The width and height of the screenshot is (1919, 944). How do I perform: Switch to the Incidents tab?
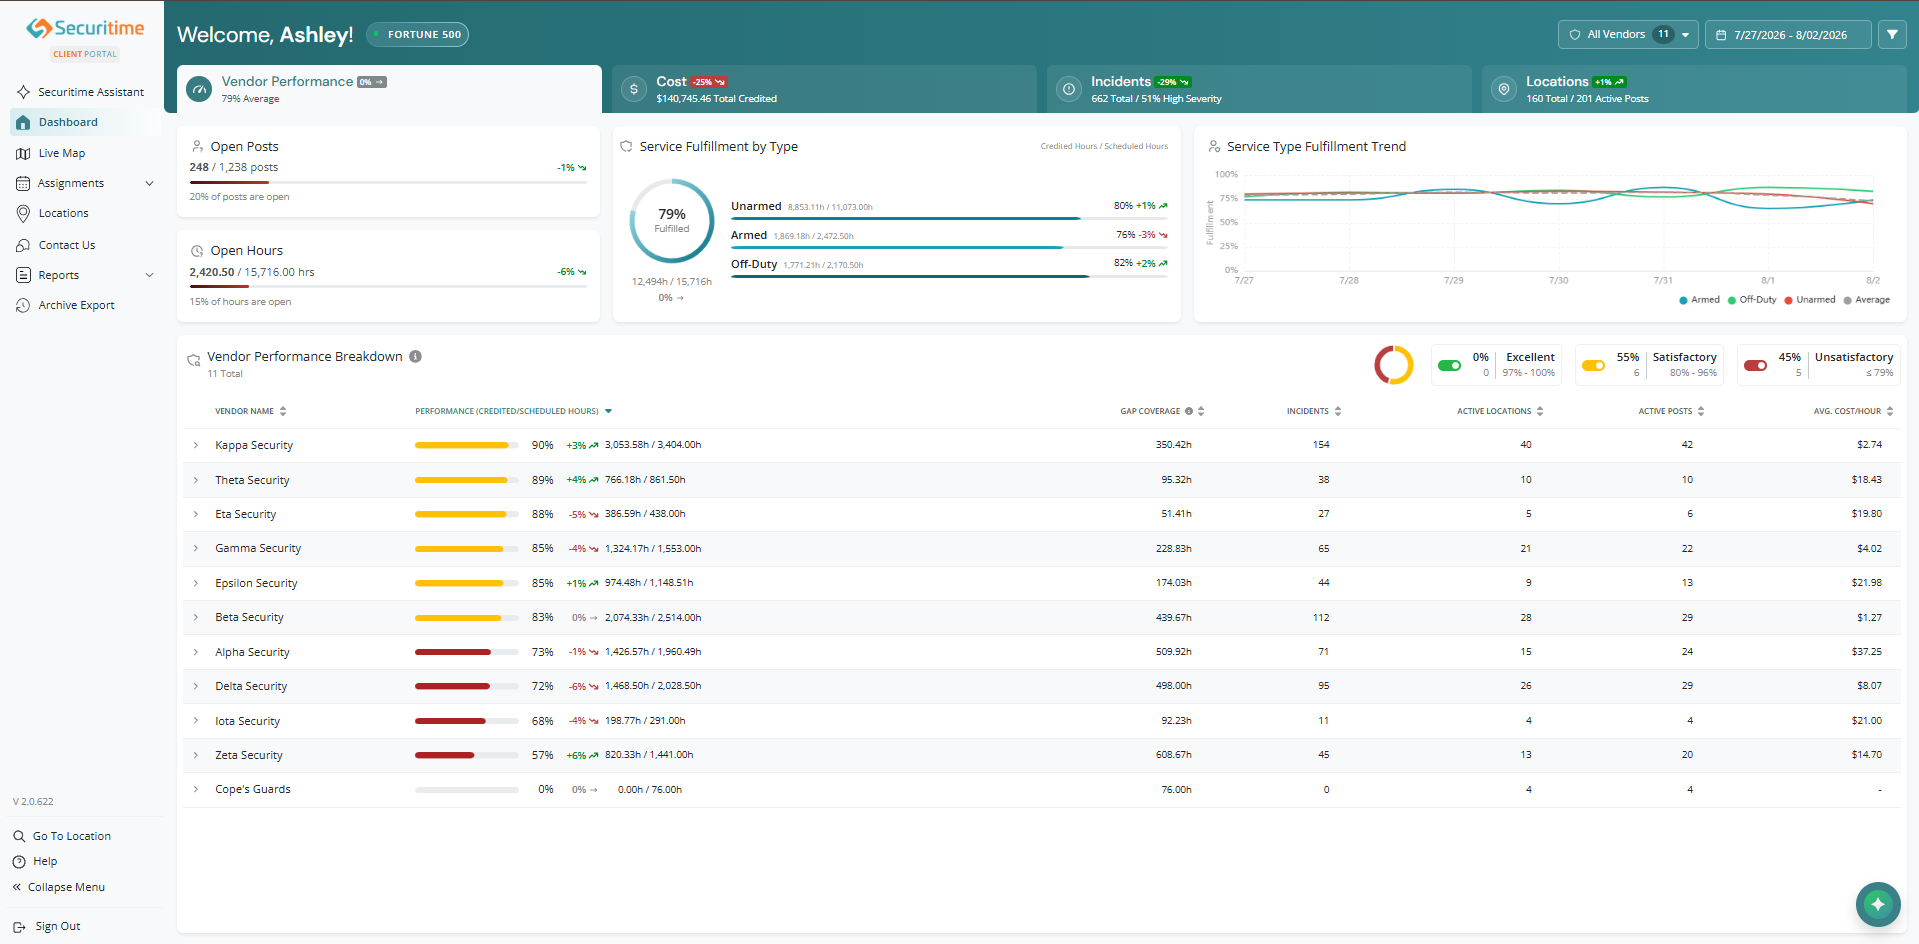click(1258, 89)
